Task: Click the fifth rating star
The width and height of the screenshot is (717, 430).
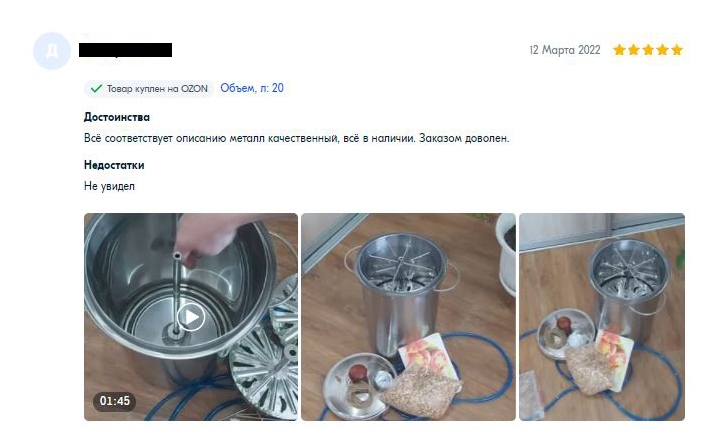Action: [x=677, y=50]
